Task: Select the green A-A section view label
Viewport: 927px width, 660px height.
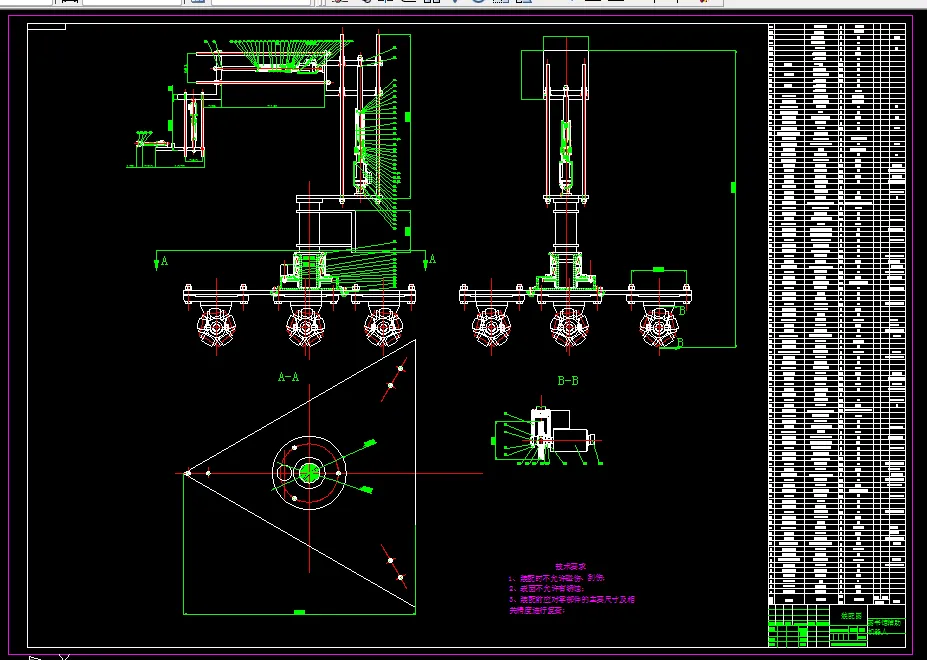Action: point(289,377)
